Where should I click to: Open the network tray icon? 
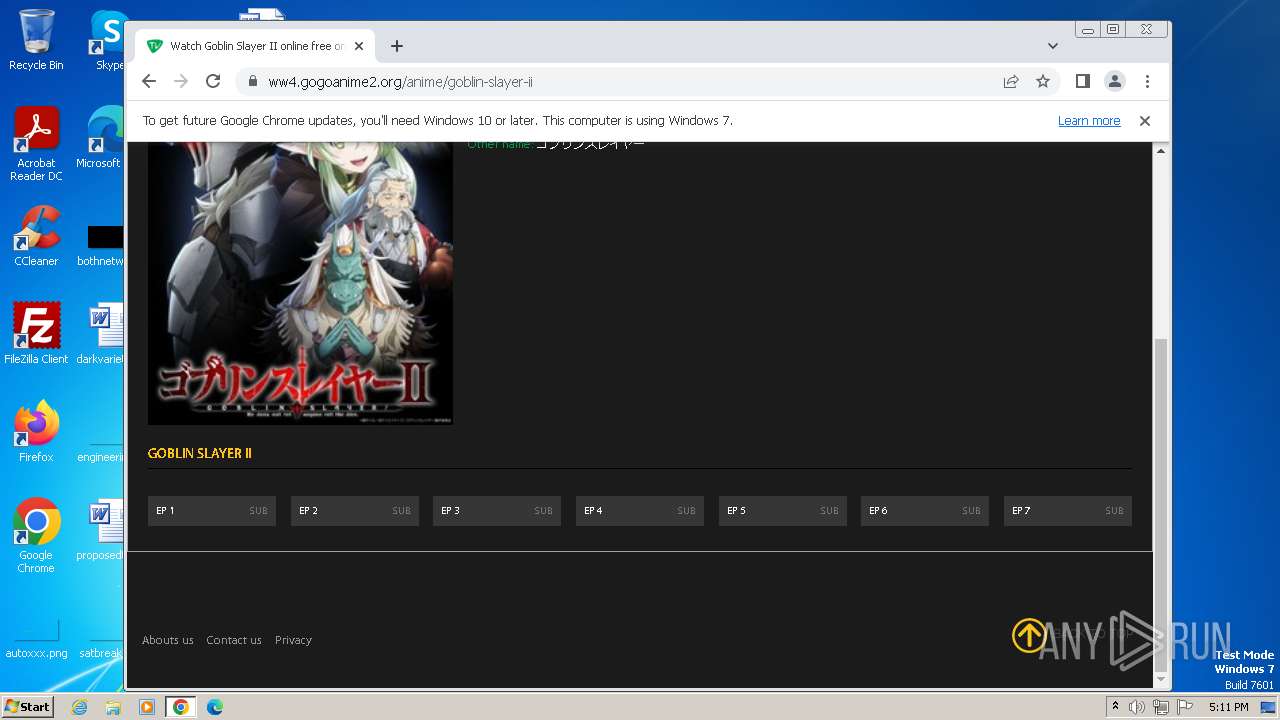click(1161, 707)
